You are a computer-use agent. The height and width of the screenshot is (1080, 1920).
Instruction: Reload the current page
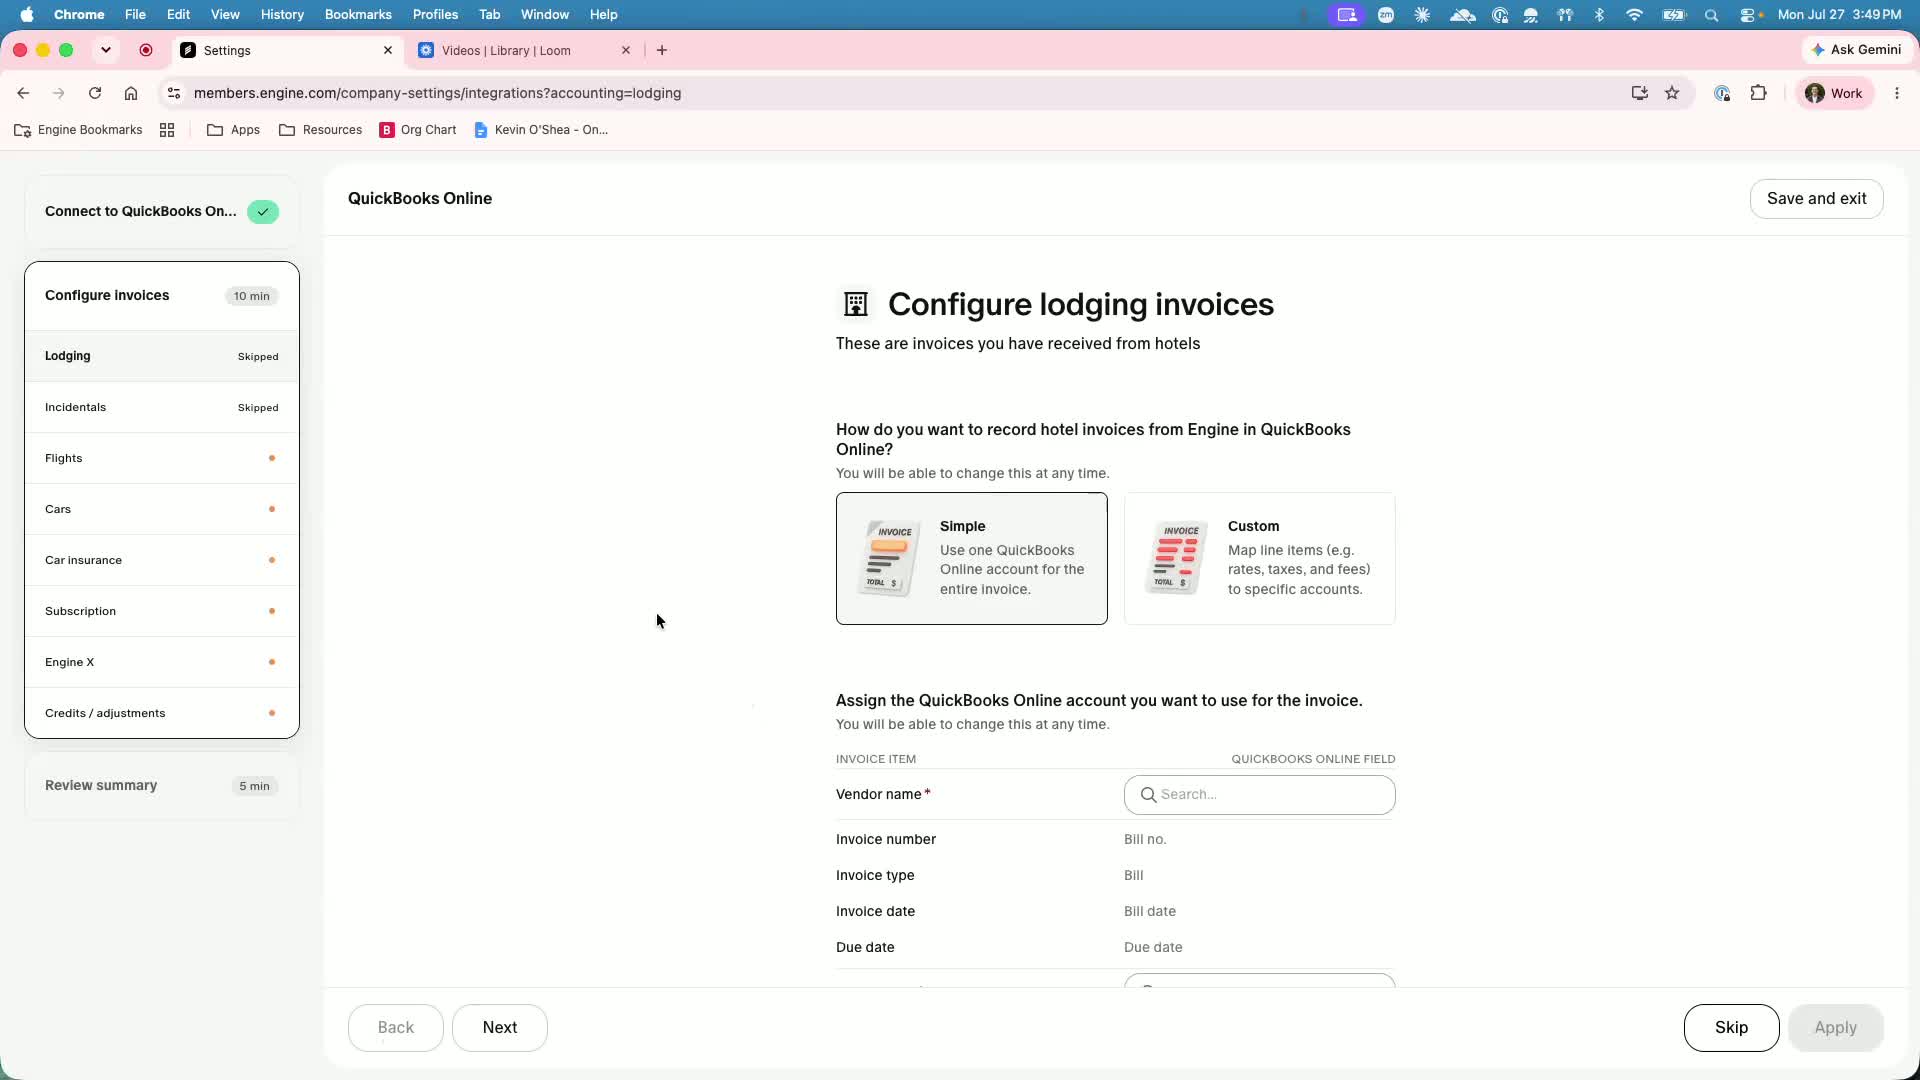pos(95,93)
